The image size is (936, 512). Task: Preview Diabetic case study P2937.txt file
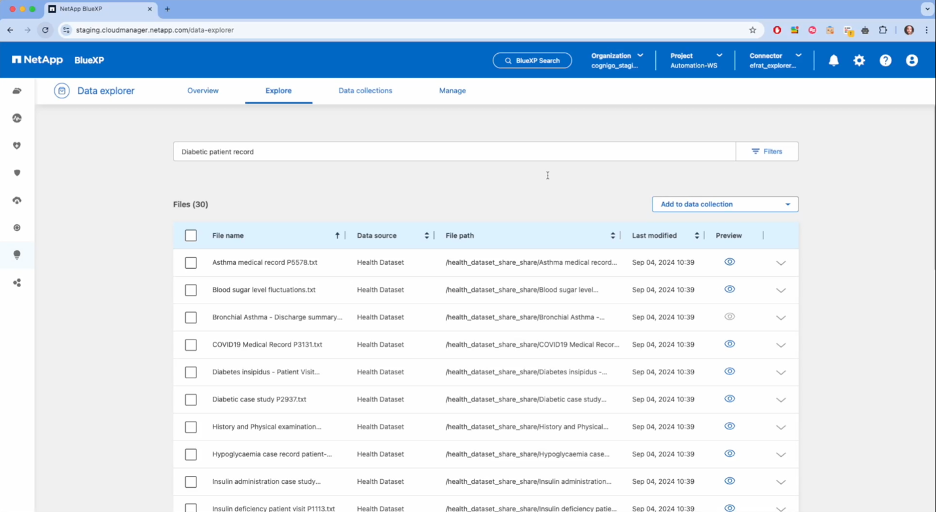729,398
